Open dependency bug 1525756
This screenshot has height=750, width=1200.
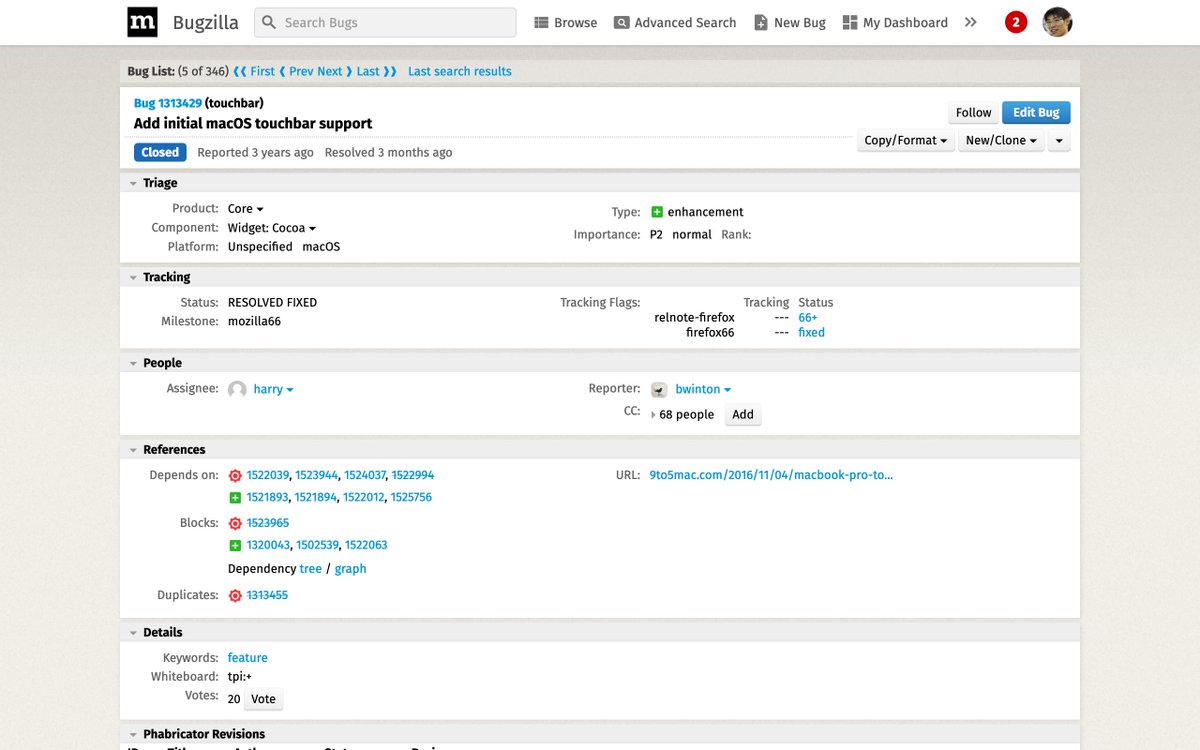[x=411, y=497]
